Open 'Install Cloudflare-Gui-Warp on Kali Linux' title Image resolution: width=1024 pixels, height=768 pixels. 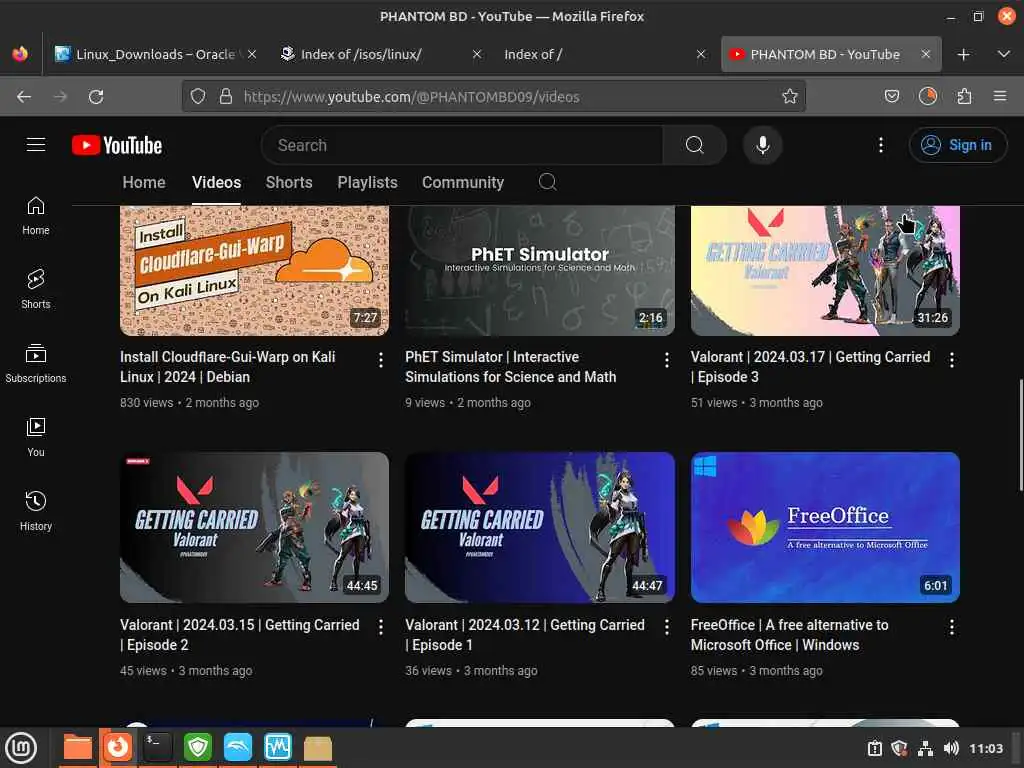[x=227, y=367]
